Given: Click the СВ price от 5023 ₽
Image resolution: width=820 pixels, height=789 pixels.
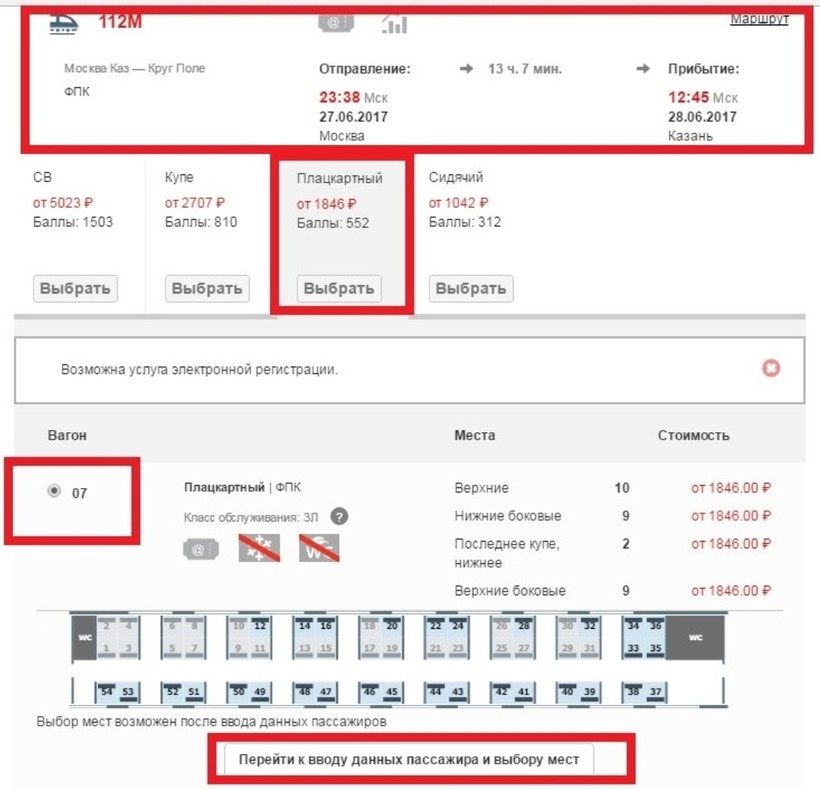Looking at the screenshot, I should click(x=63, y=203).
